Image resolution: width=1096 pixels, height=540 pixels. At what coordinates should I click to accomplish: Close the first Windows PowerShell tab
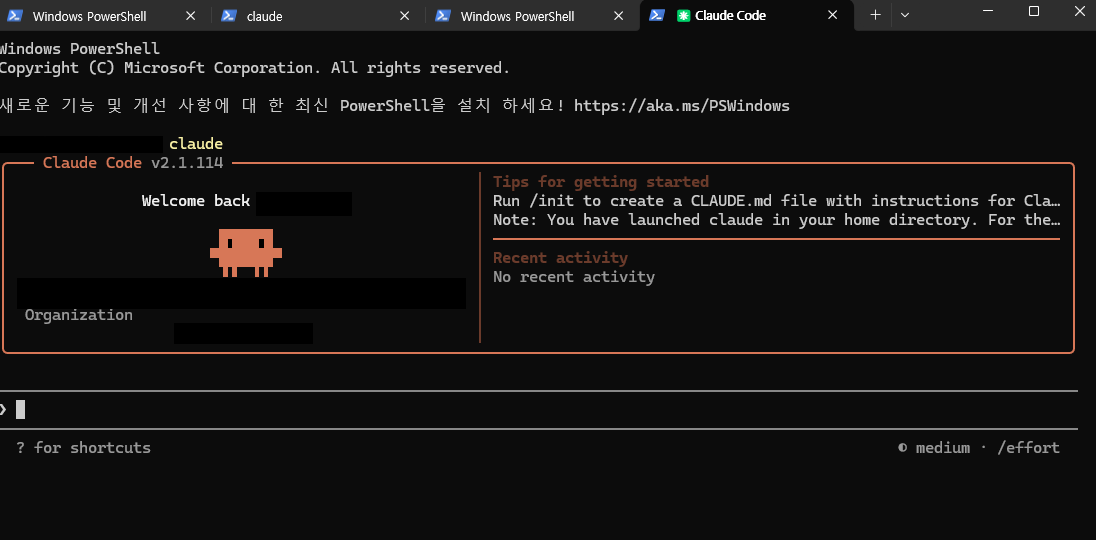coord(190,15)
